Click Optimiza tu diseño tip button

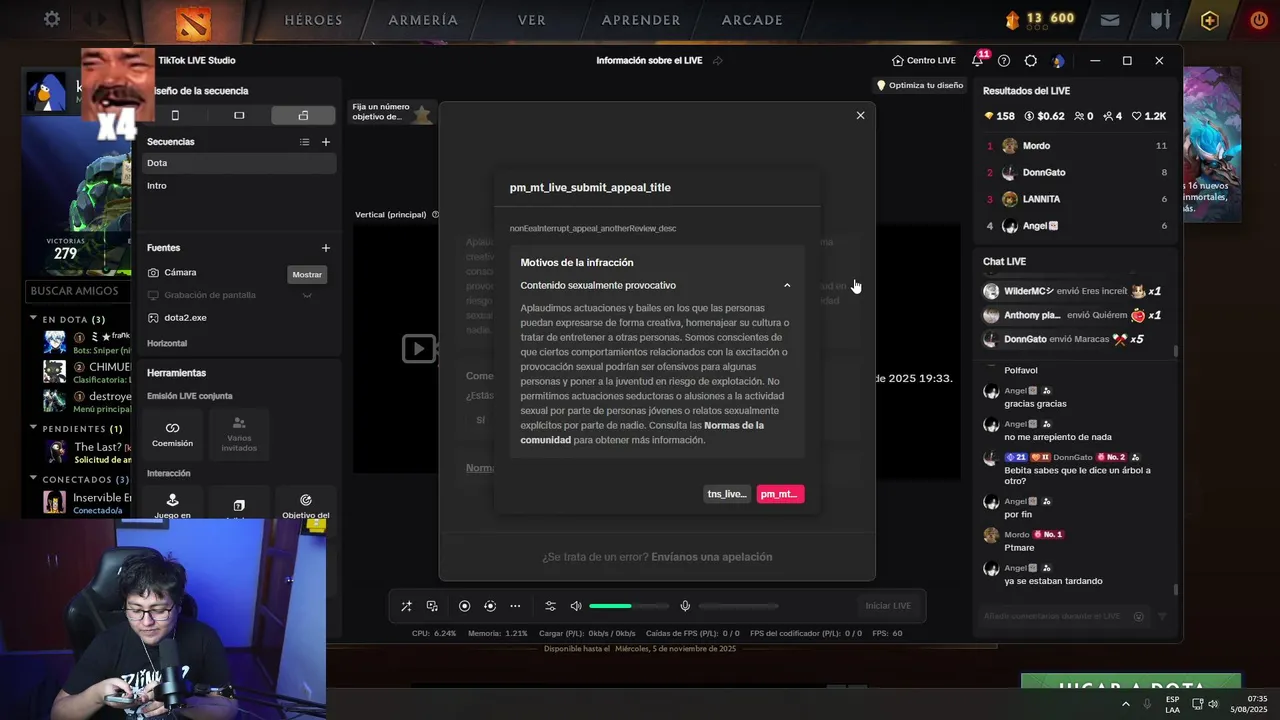920,86
